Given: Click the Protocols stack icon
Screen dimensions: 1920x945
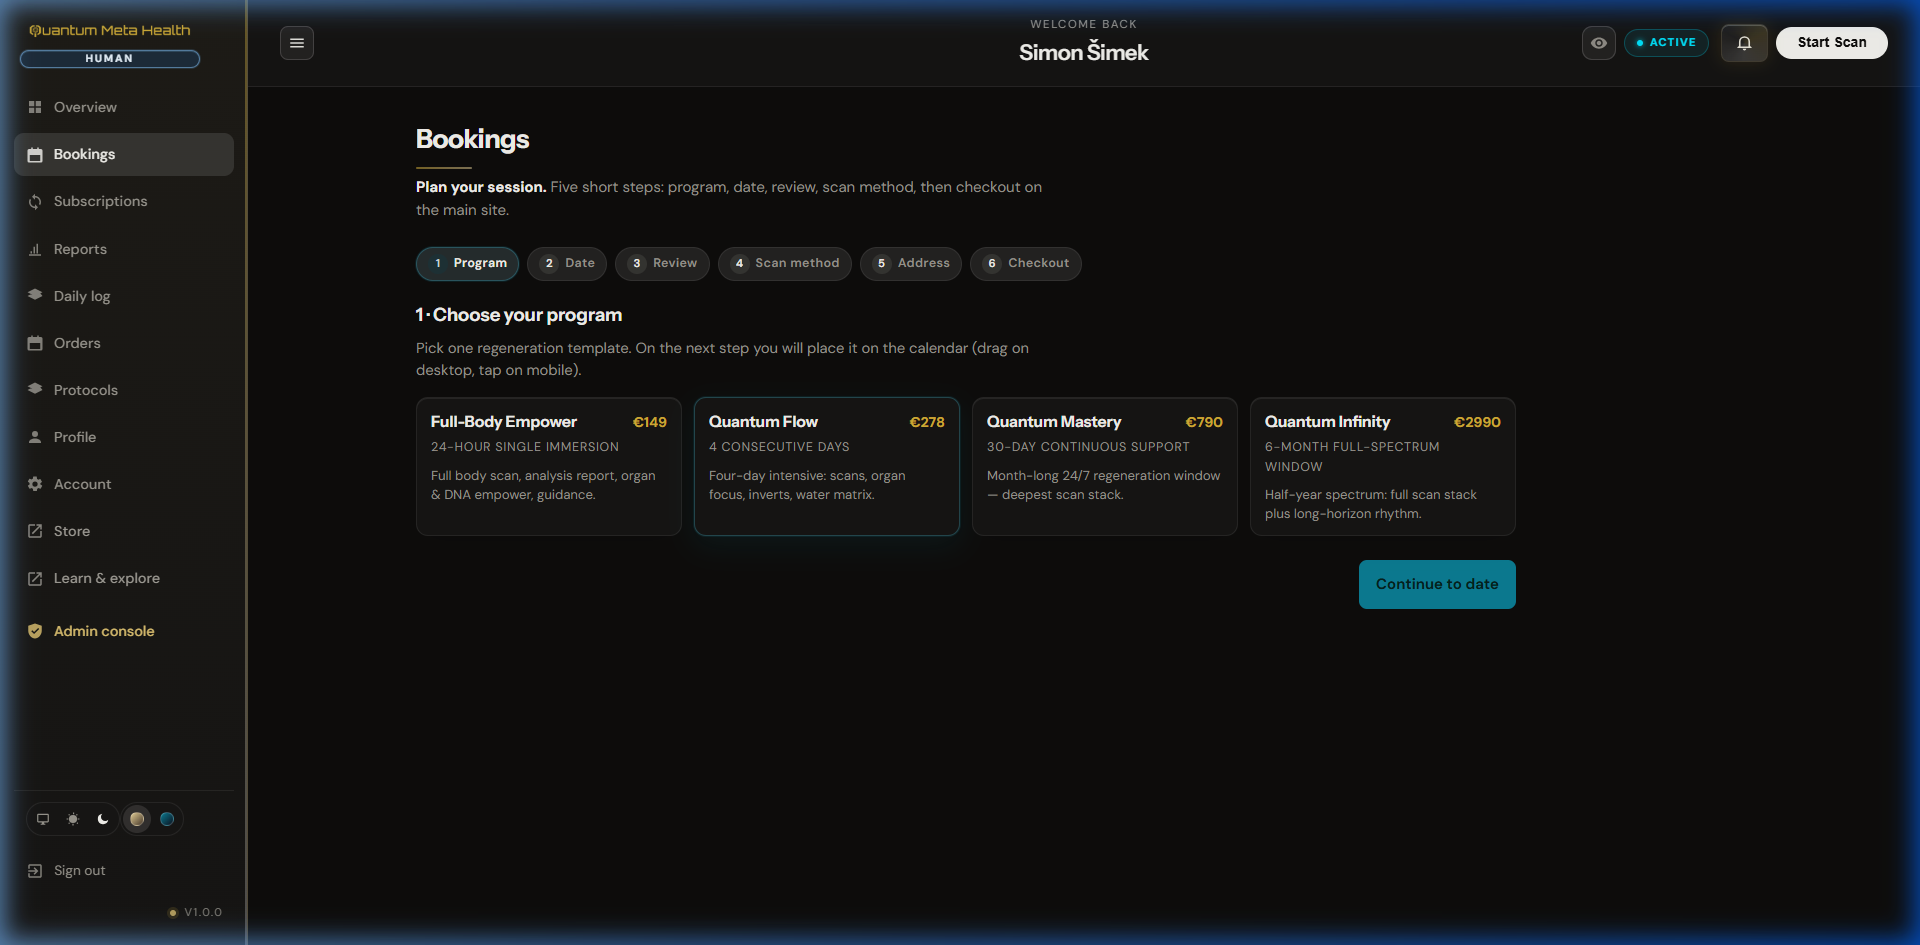Looking at the screenshot, I should pos(35,389).
